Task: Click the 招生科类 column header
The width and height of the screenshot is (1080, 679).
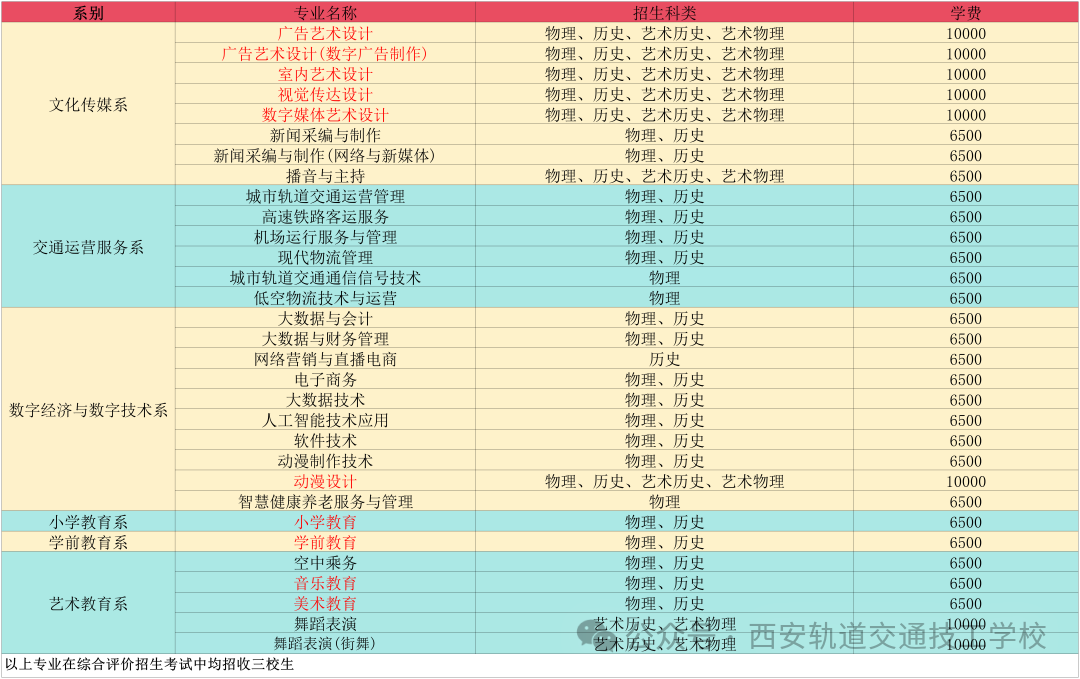Action: coord(665,13)
